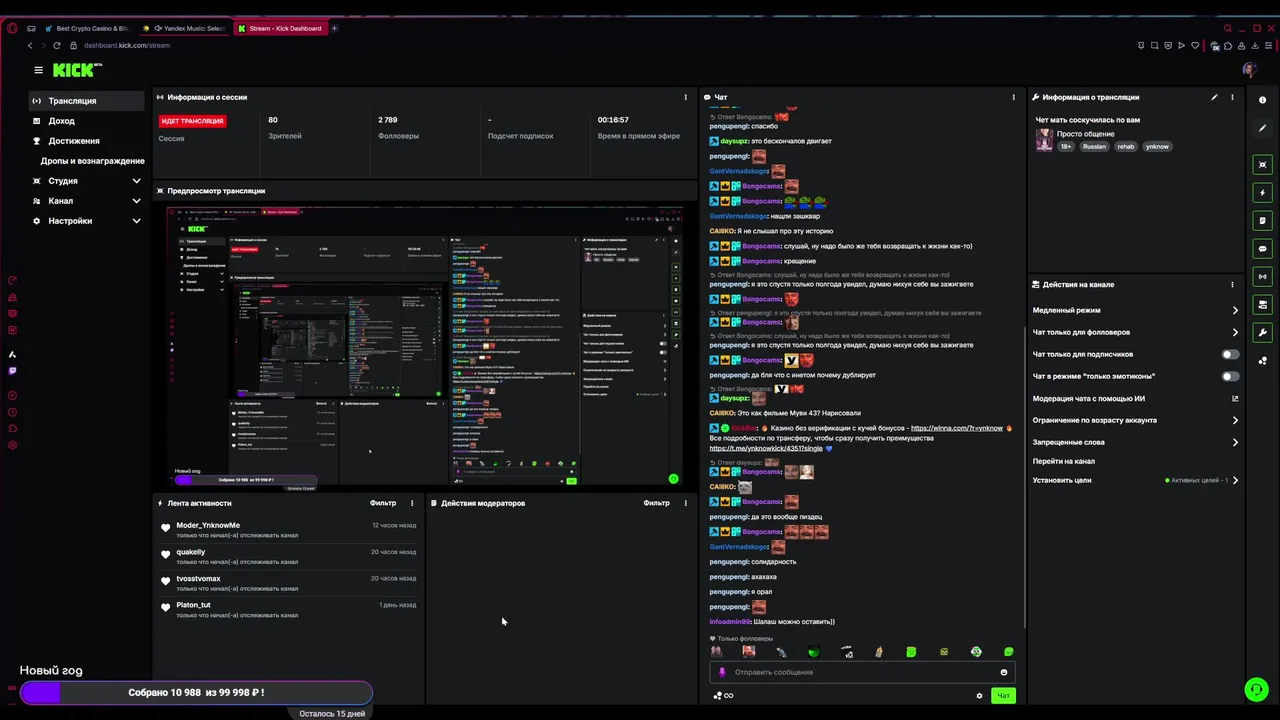Click the pencil icon in right sidebar
The image size is (1280, 720).
(1262, 128)
